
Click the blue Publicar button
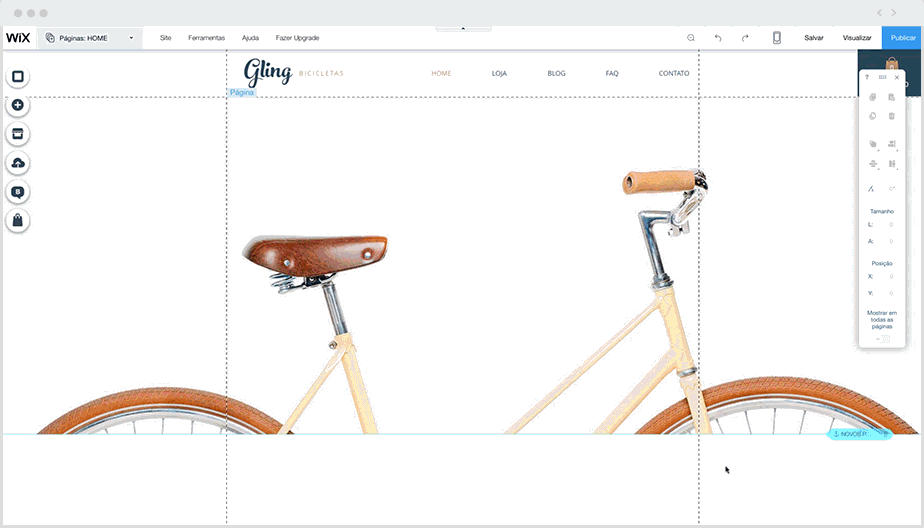tap(903, 38)
